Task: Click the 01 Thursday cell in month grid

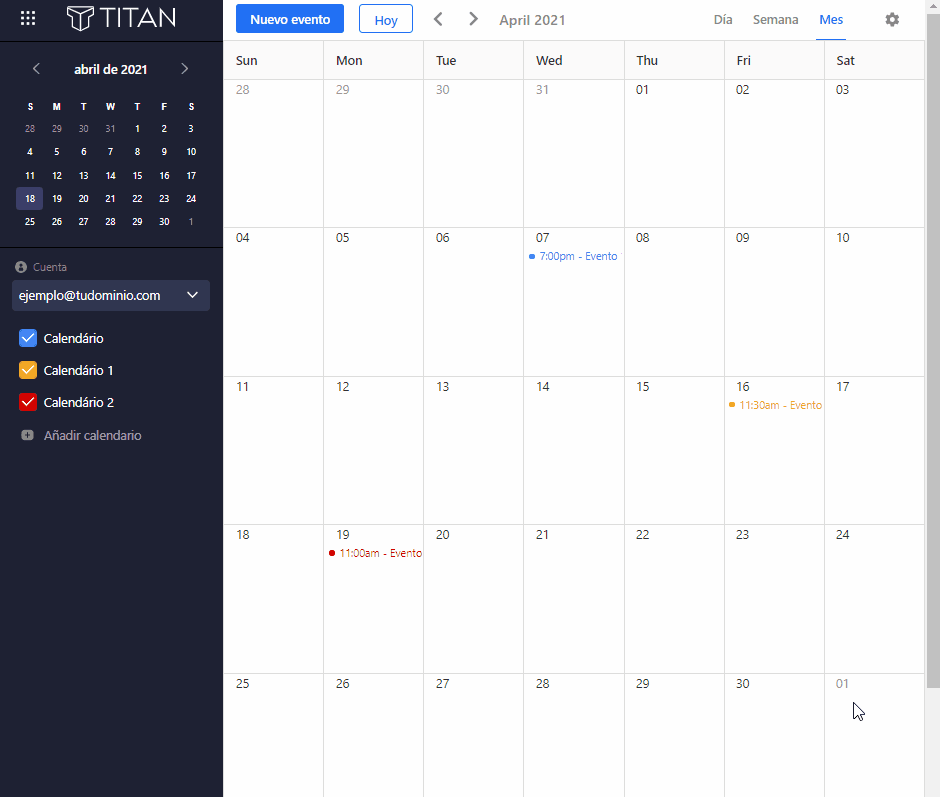Action: click(x=674, y=154)
